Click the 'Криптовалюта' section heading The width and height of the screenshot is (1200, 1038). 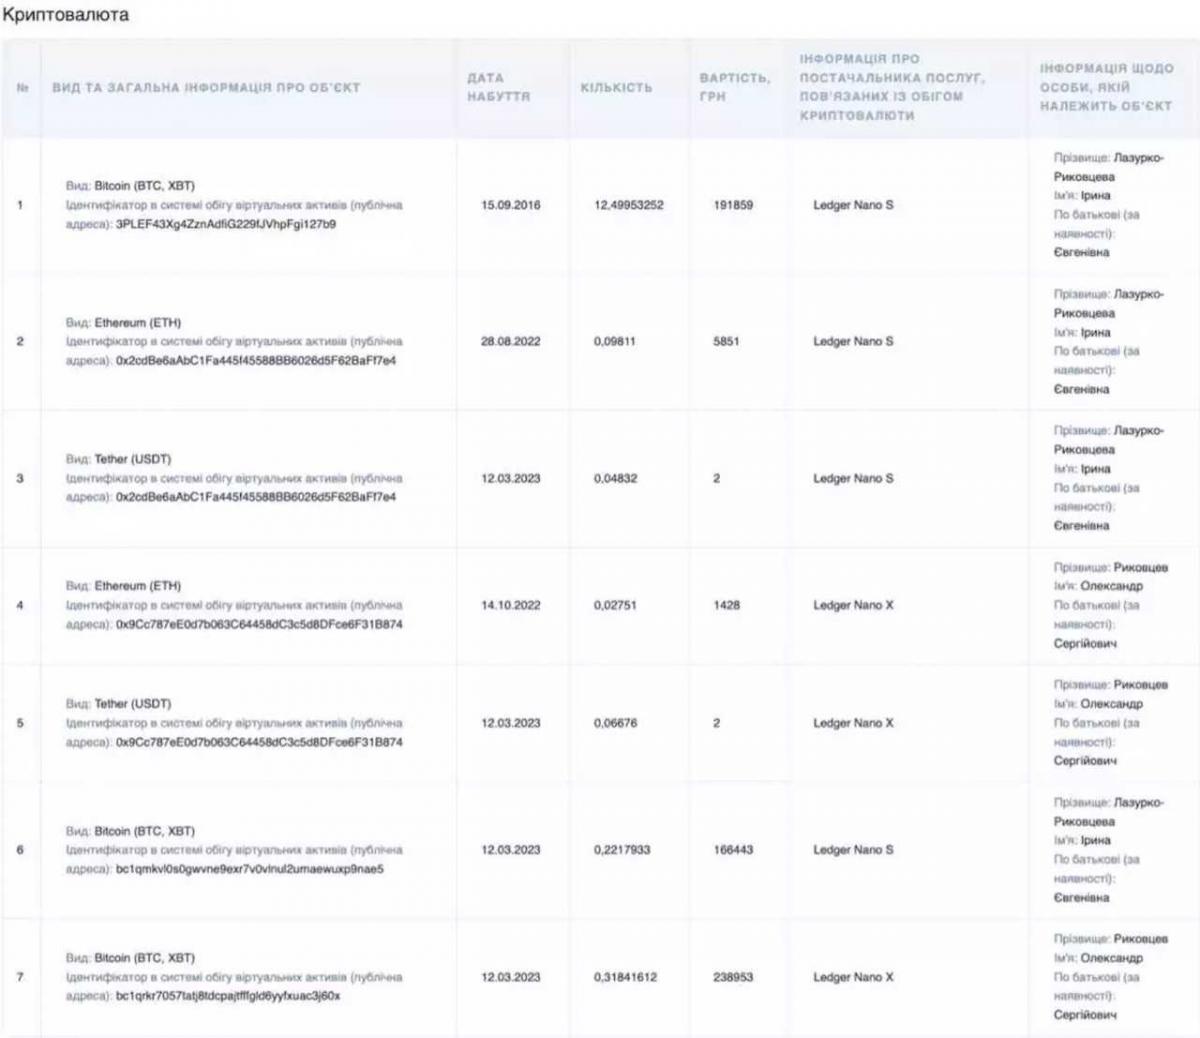[65, 15]
